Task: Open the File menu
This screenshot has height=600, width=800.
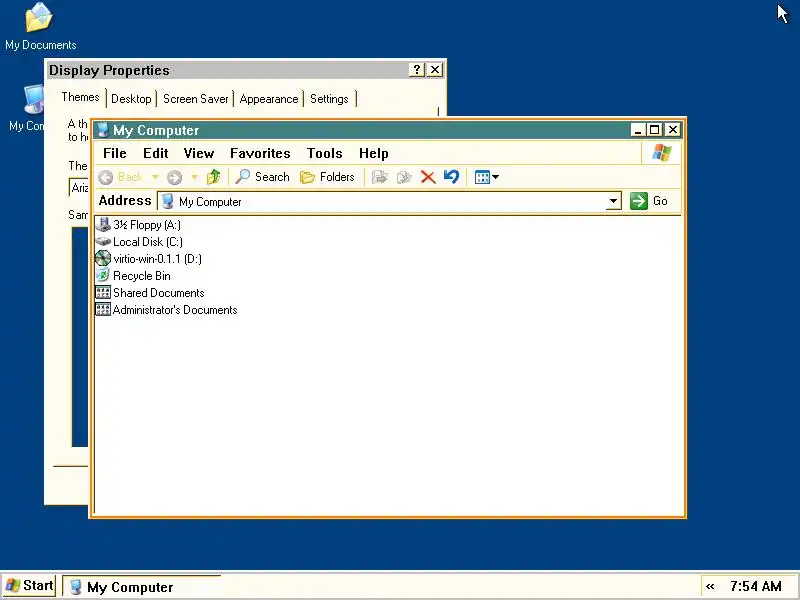Action: [115, 154]
